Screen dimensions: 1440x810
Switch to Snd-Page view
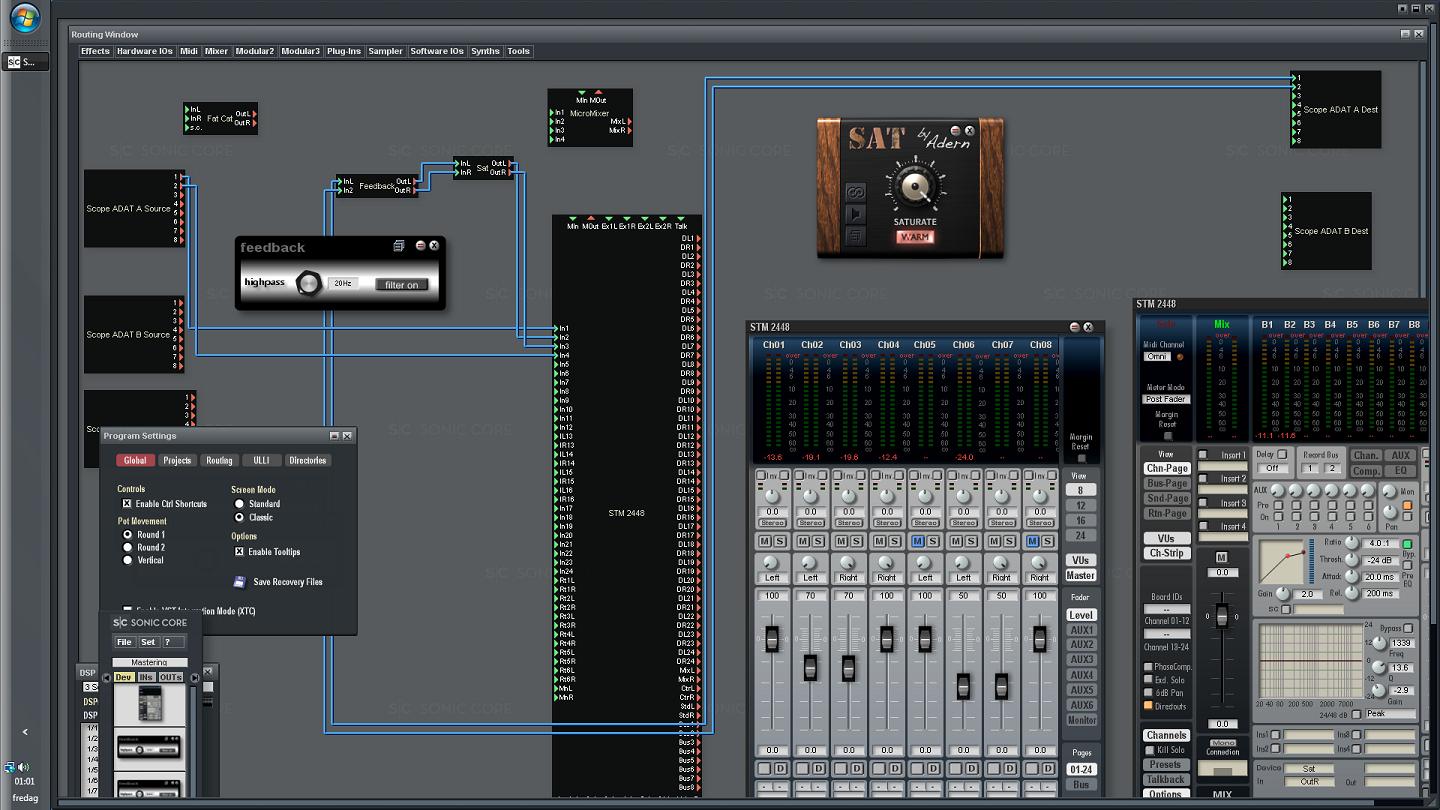pos(1167,498)
